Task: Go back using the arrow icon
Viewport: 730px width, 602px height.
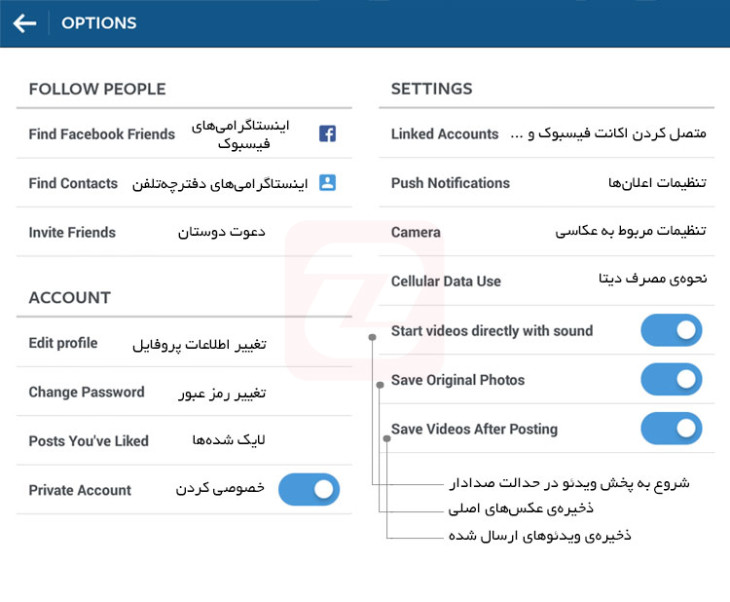Action: [x=25, y=23]
